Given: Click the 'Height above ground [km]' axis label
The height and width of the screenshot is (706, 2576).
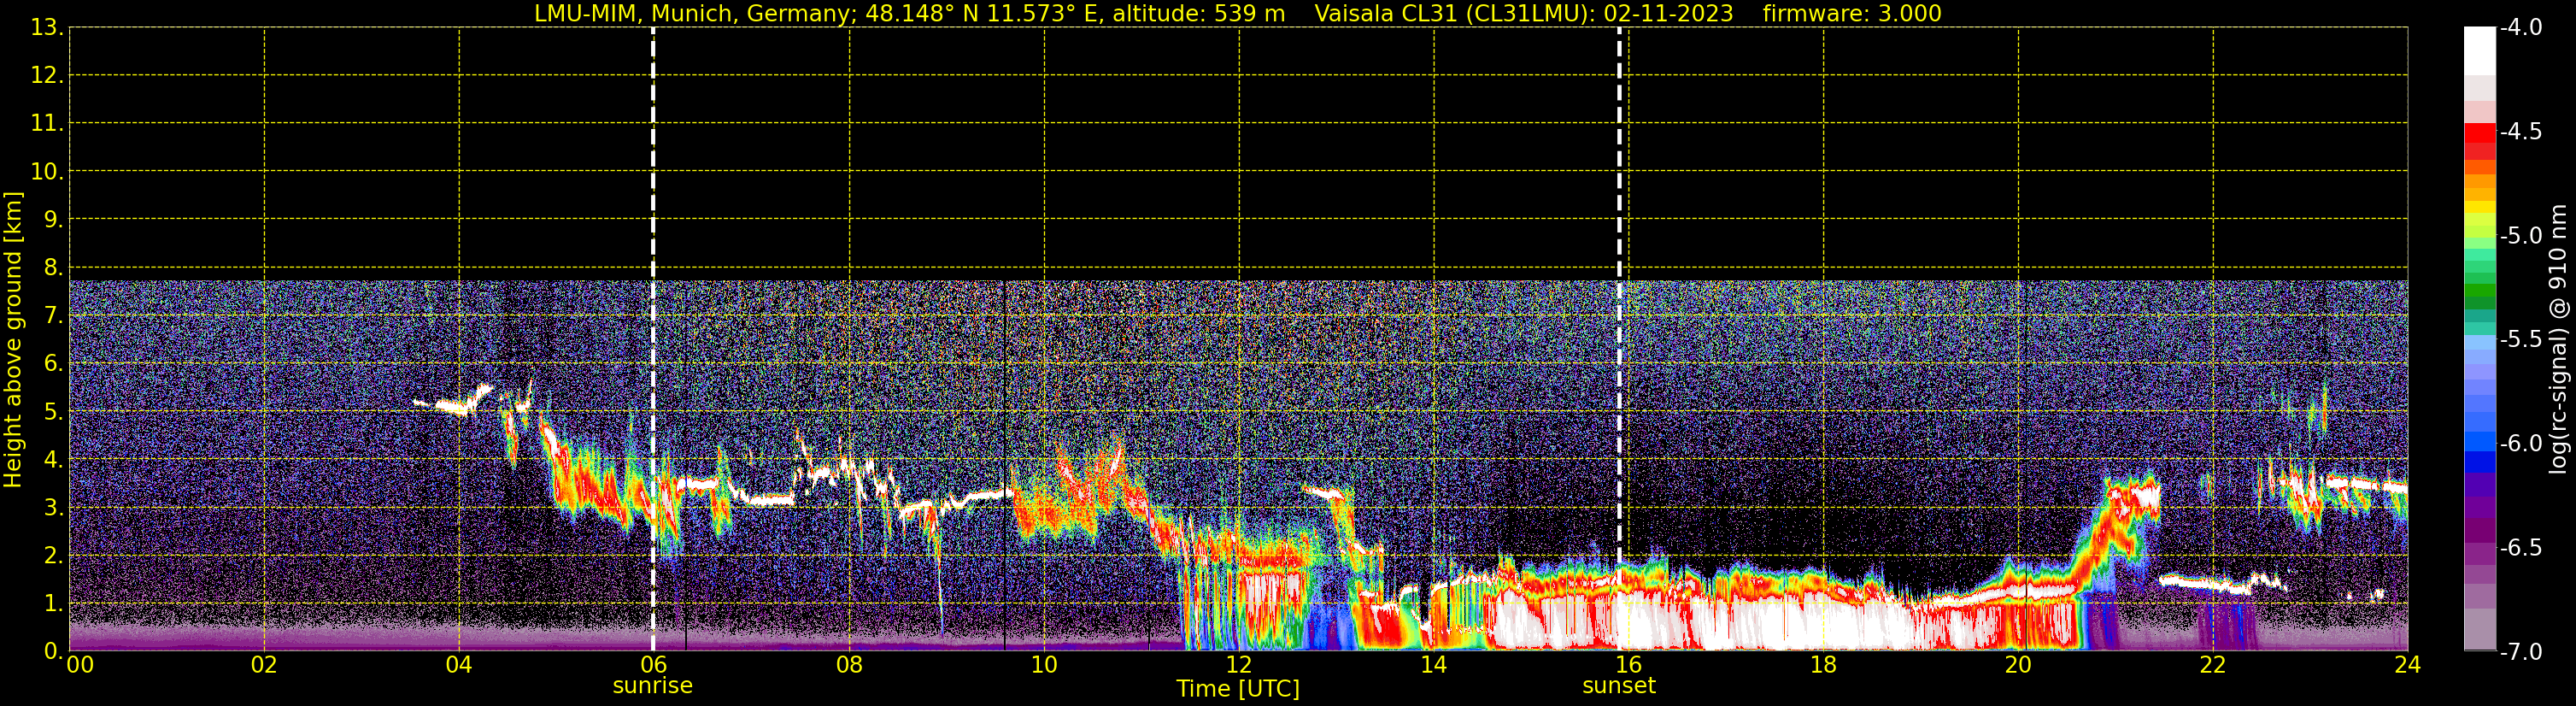Looking at the screenshot, I should [x=13, y=339].
